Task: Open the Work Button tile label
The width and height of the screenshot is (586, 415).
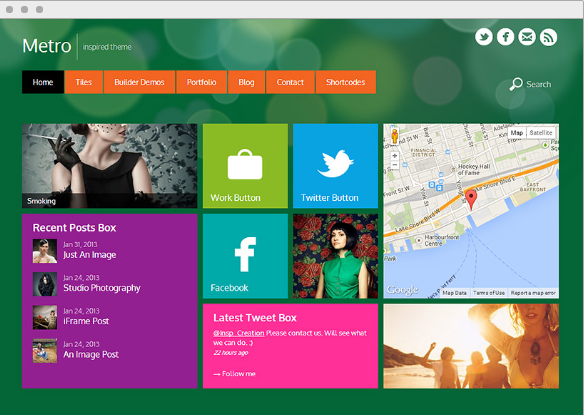Action: tap(235, 198)
